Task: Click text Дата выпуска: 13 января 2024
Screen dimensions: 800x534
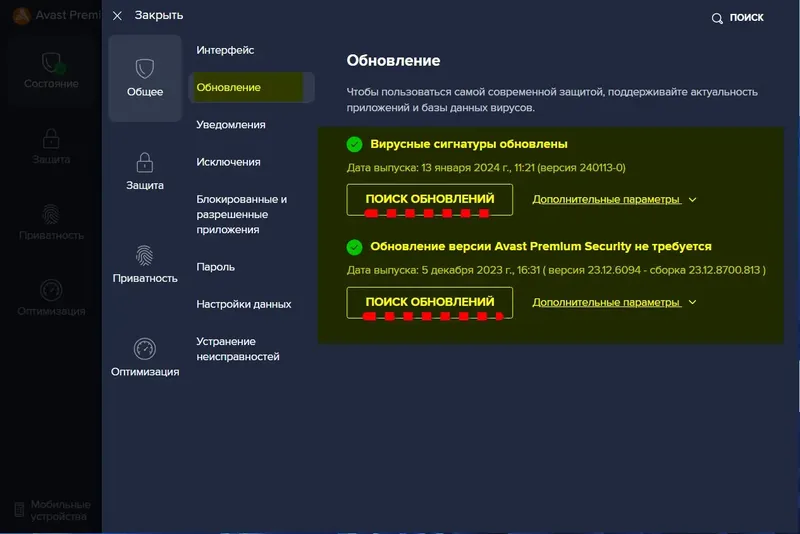Action: click(x=486, y=168)
